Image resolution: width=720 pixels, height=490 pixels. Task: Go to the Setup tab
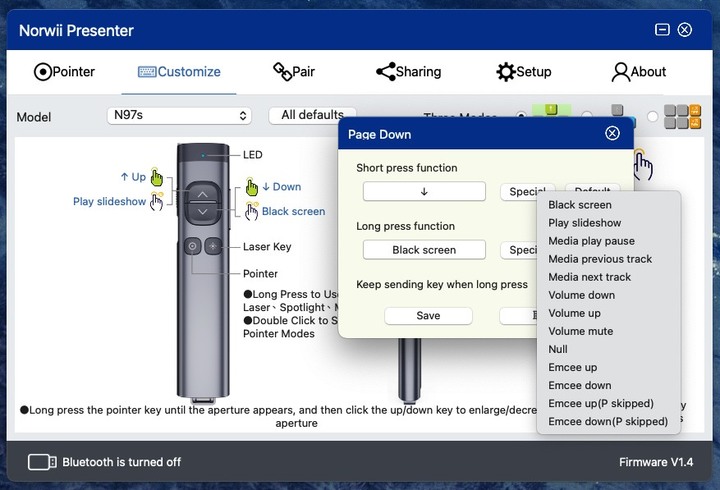click(523, 72)
